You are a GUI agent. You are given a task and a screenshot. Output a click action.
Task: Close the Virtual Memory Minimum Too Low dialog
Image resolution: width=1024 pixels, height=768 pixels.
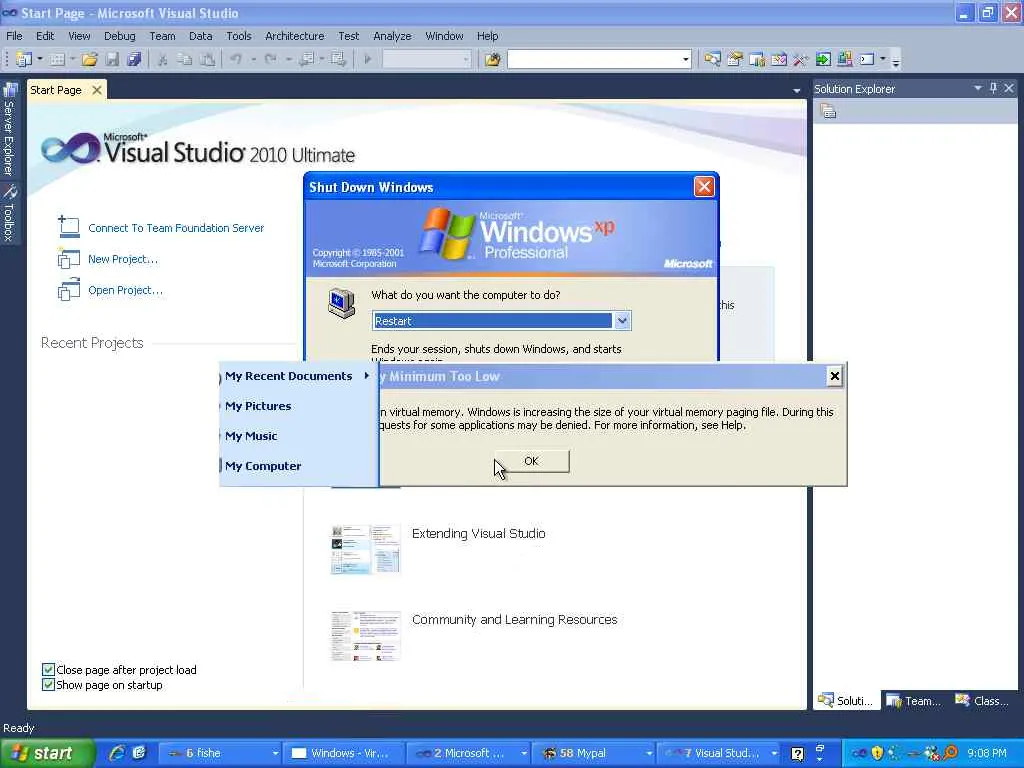pos(834,376)
